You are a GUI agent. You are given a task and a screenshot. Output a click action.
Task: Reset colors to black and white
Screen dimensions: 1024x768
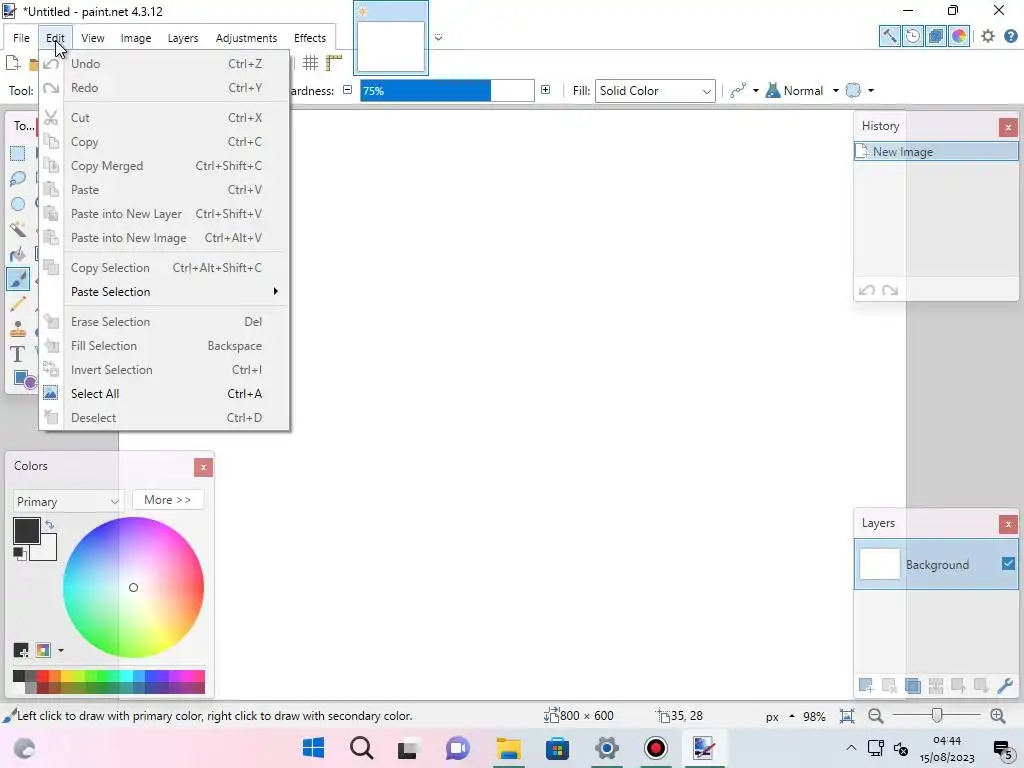tap(19, 554)
